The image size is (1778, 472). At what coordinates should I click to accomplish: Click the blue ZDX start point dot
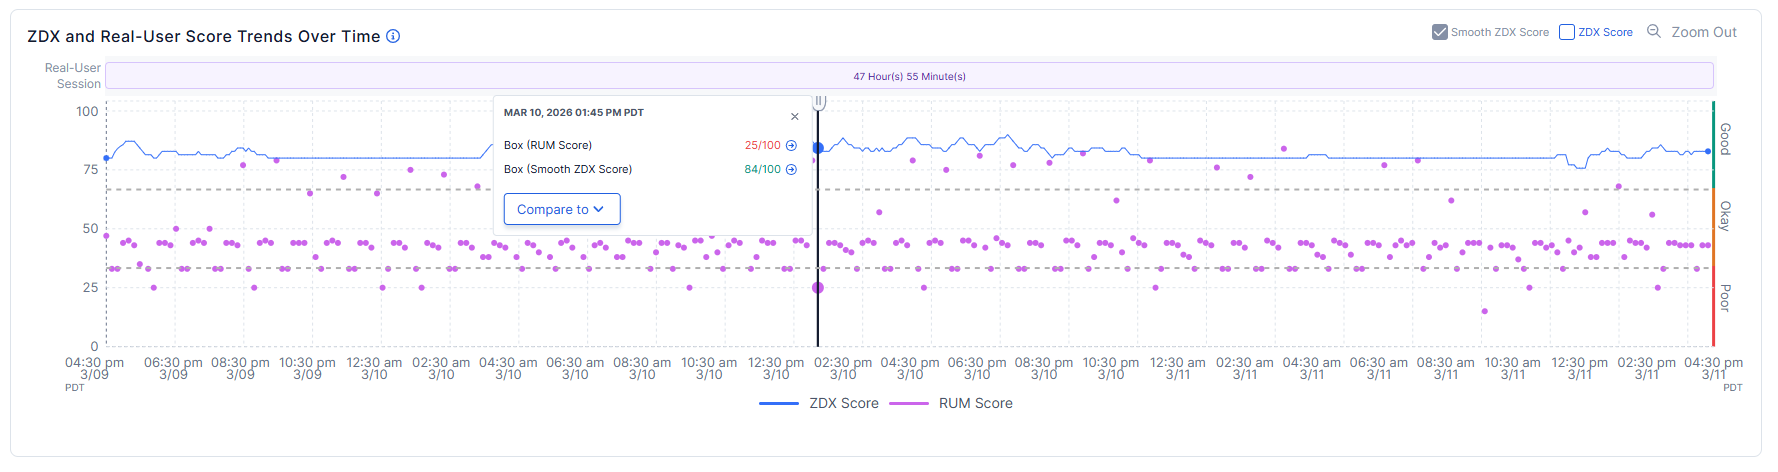pyautogui.click(x=107, y=158)
